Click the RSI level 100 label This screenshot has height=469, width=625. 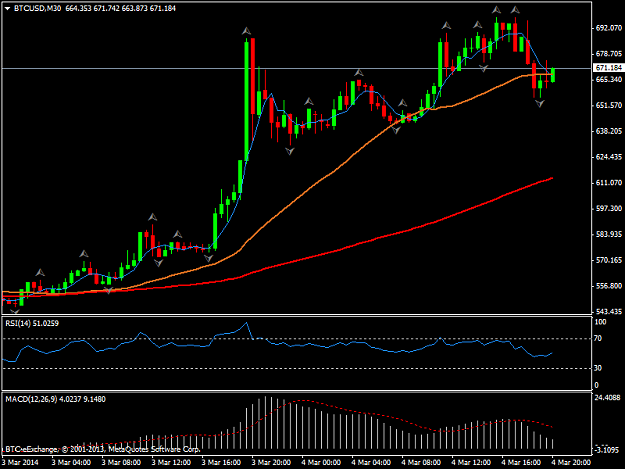600,322
